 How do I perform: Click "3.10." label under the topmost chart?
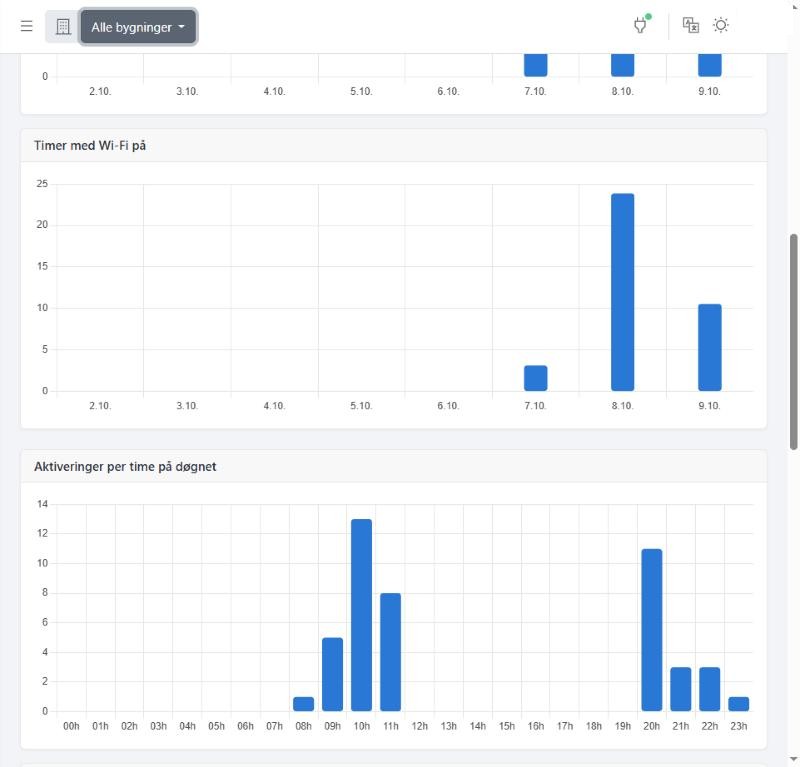click(x=187, y=92)
